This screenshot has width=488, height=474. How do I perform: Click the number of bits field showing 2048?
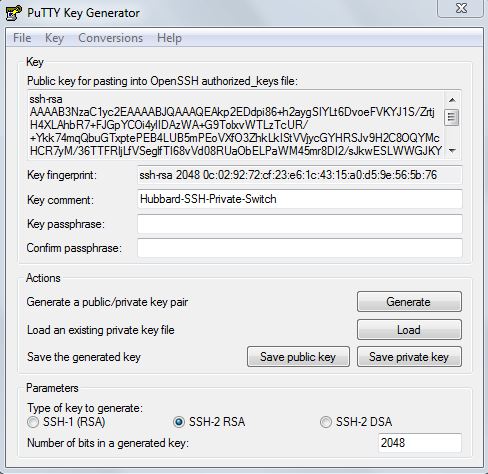click(x=420, y=443)
